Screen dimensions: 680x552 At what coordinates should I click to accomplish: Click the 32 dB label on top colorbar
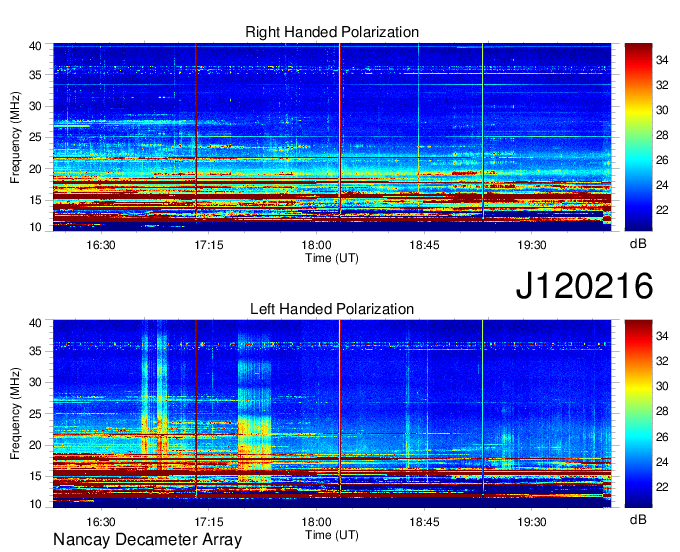[662, 85]
